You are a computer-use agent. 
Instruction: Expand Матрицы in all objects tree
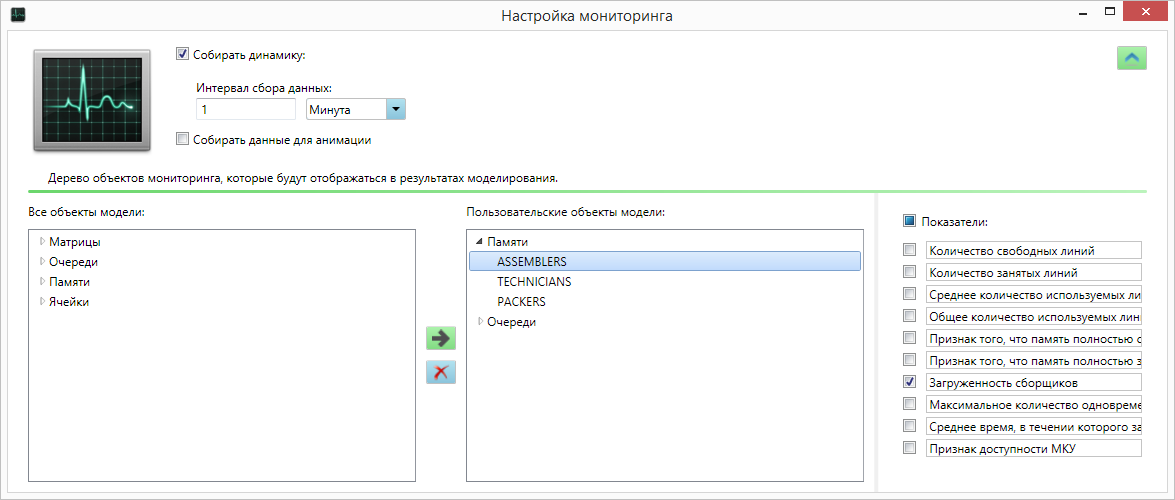43,242
